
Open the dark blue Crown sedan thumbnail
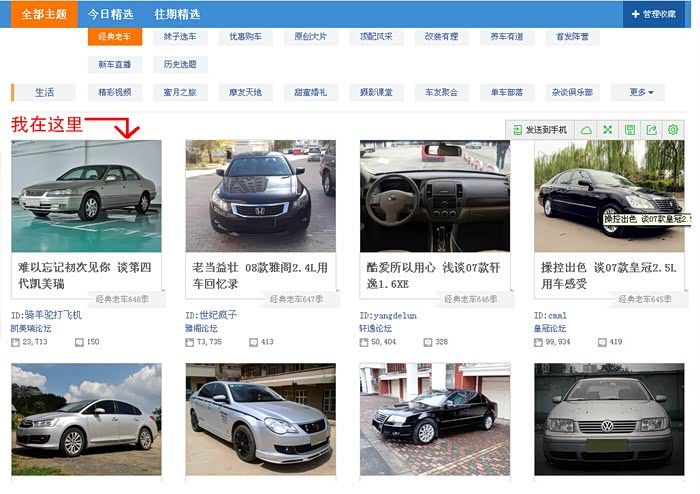click(609, 196)
